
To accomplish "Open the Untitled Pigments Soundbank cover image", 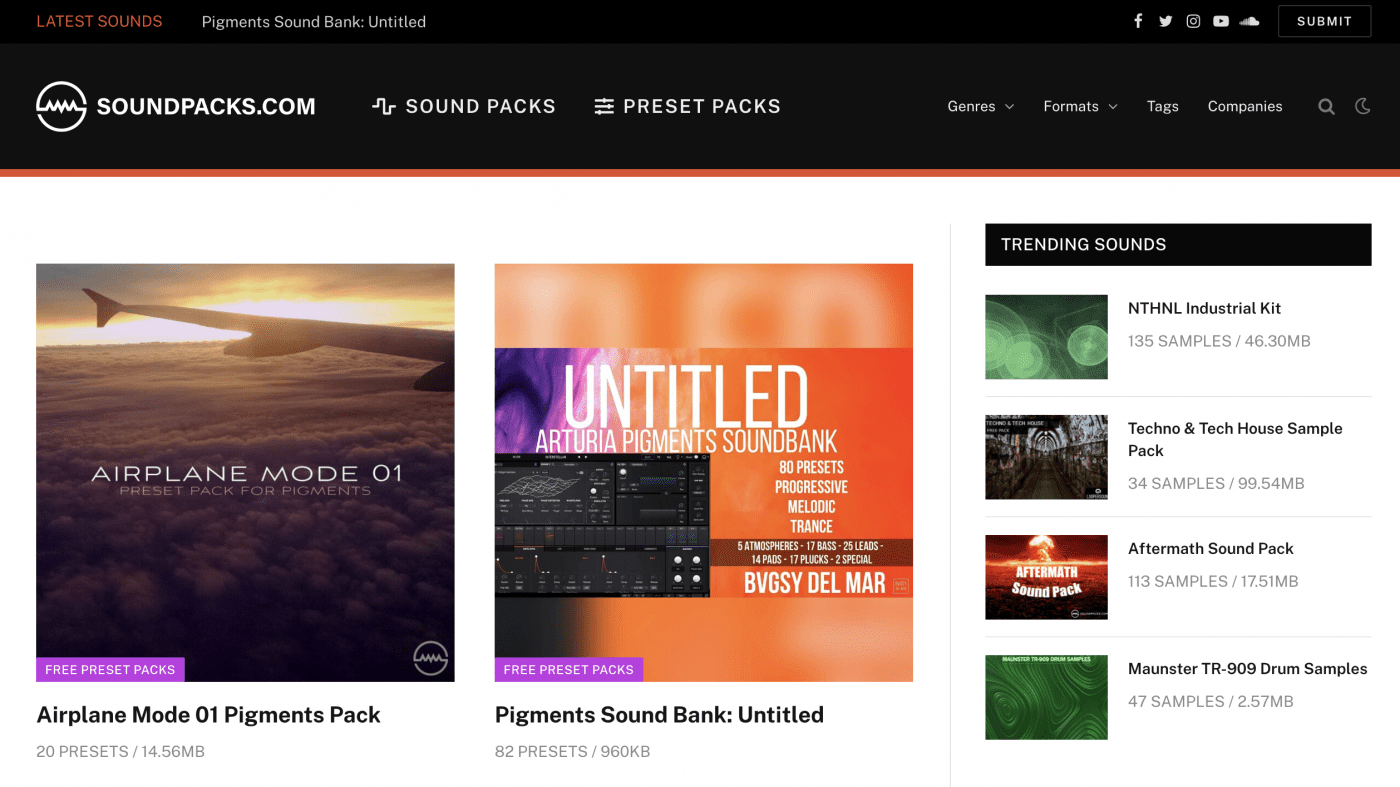I will coord(704,472).
